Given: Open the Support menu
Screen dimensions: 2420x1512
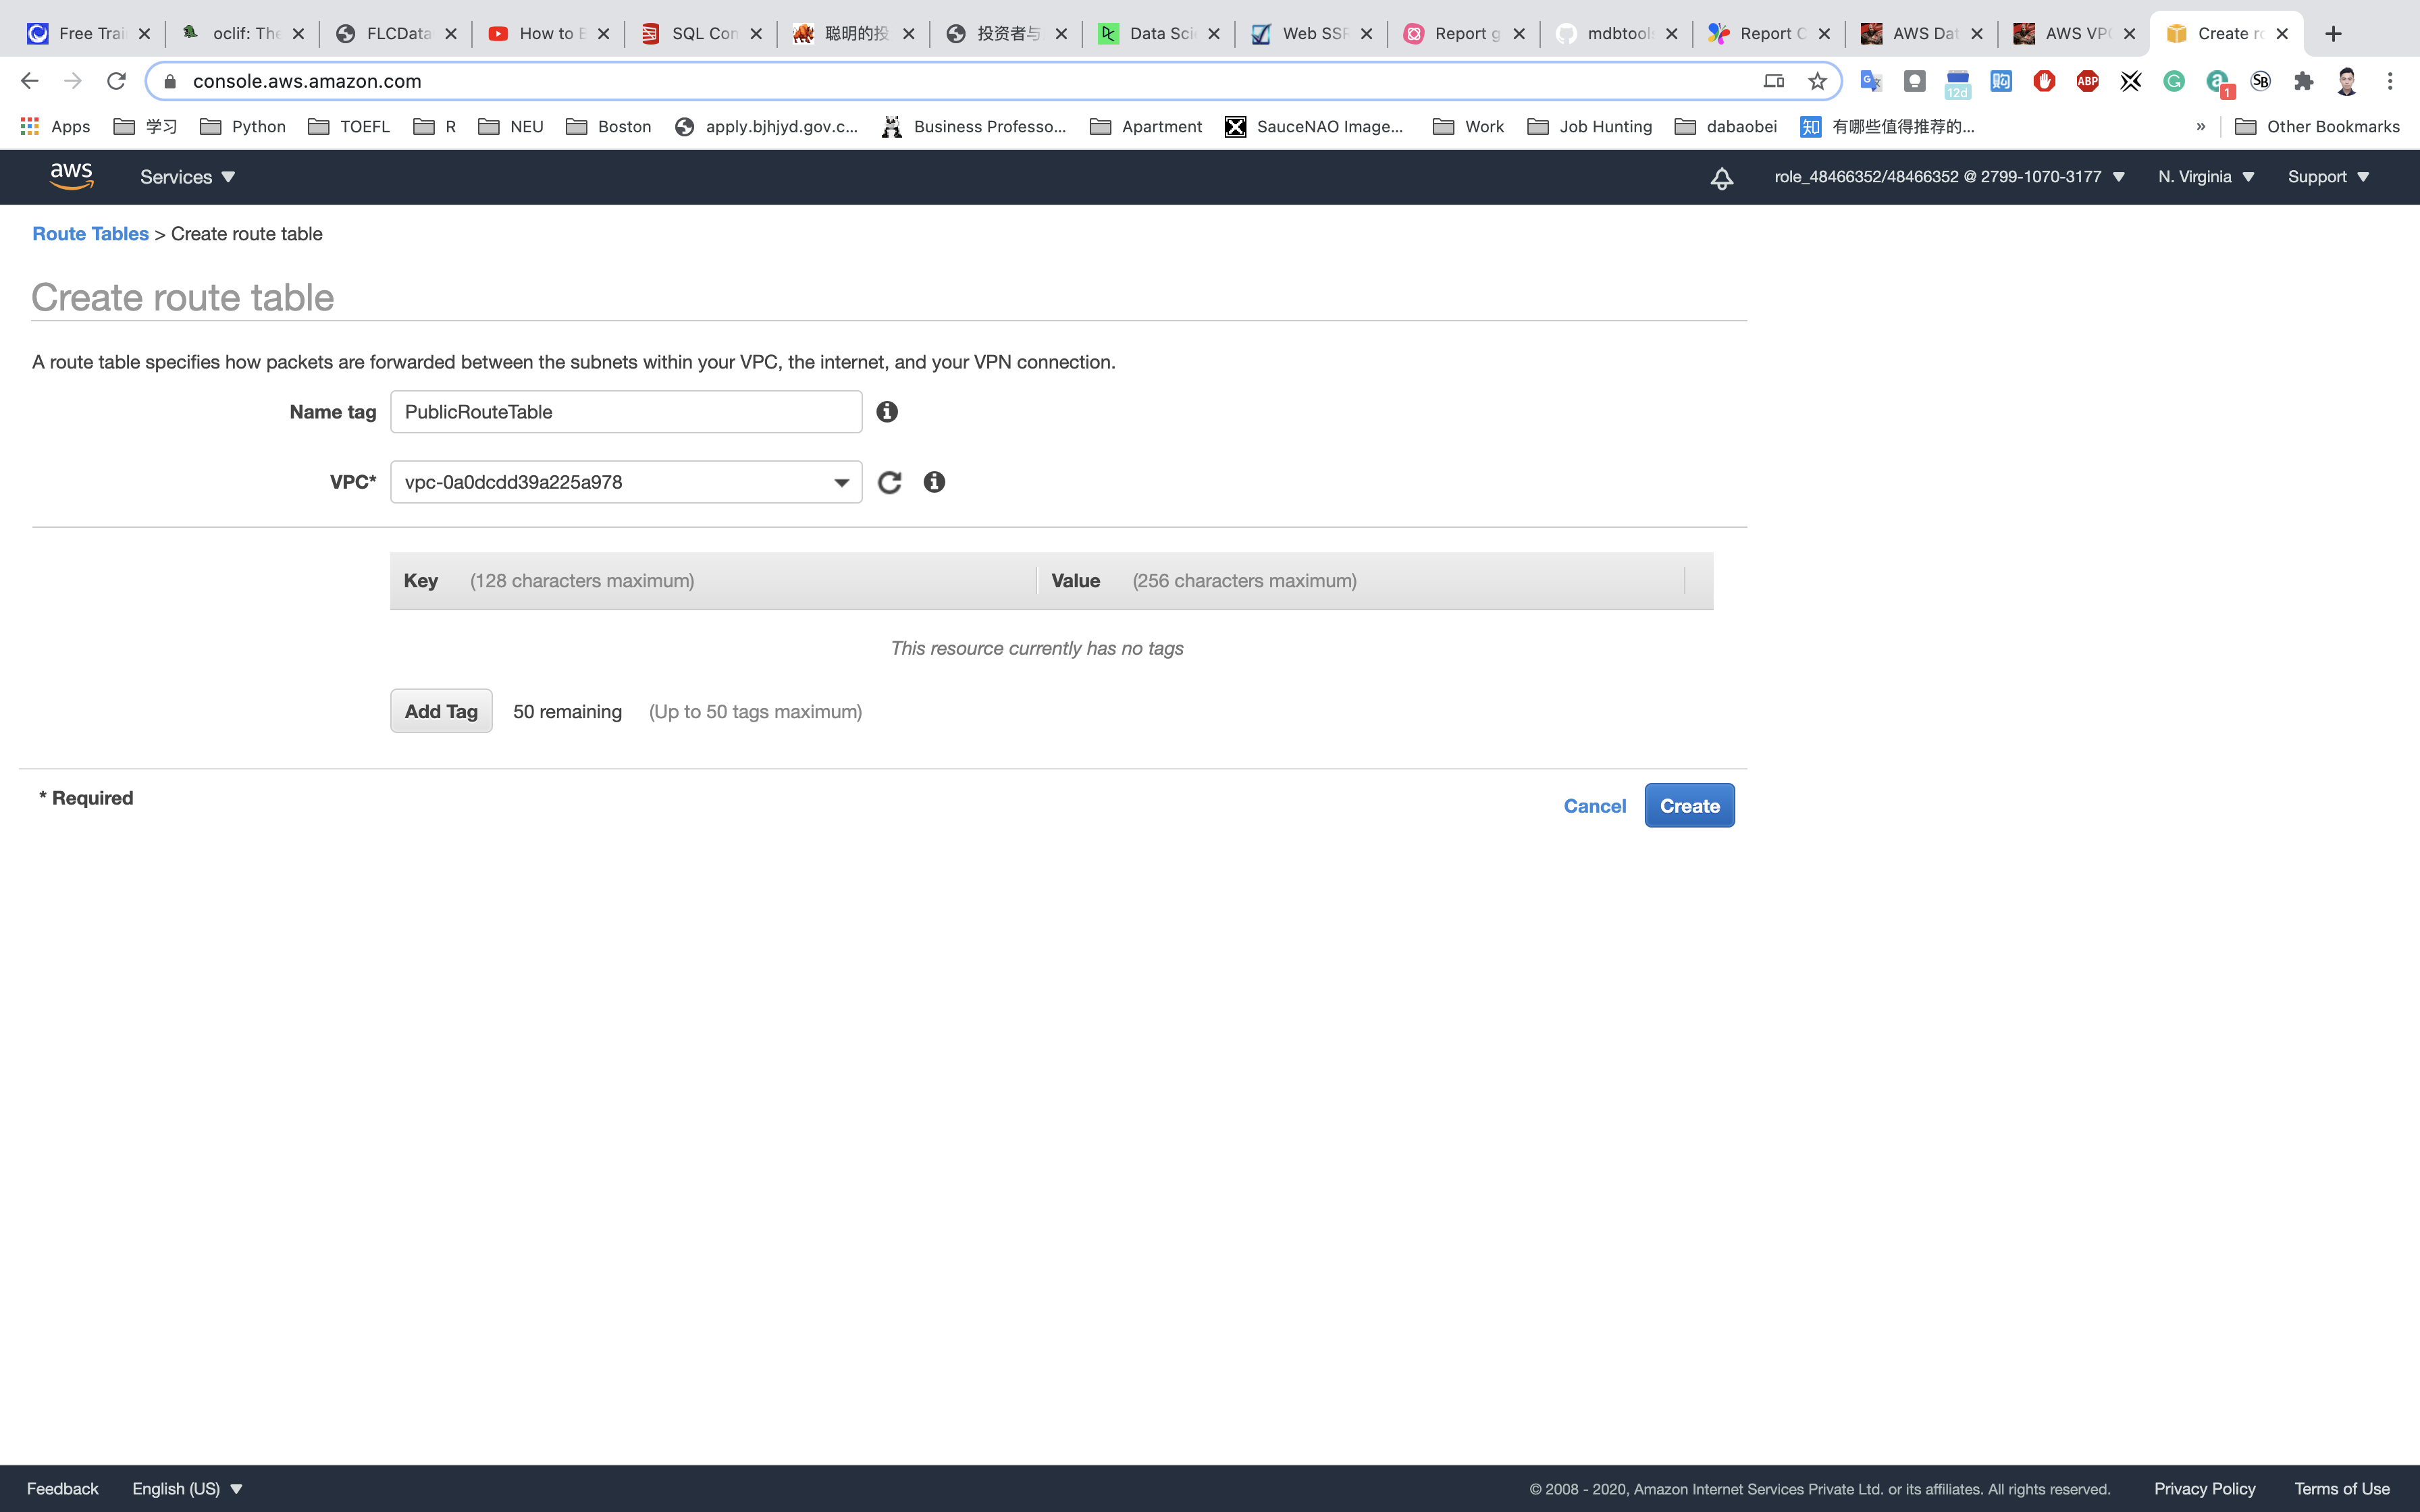Looking at the screenshot, I should coord(2328,177).
